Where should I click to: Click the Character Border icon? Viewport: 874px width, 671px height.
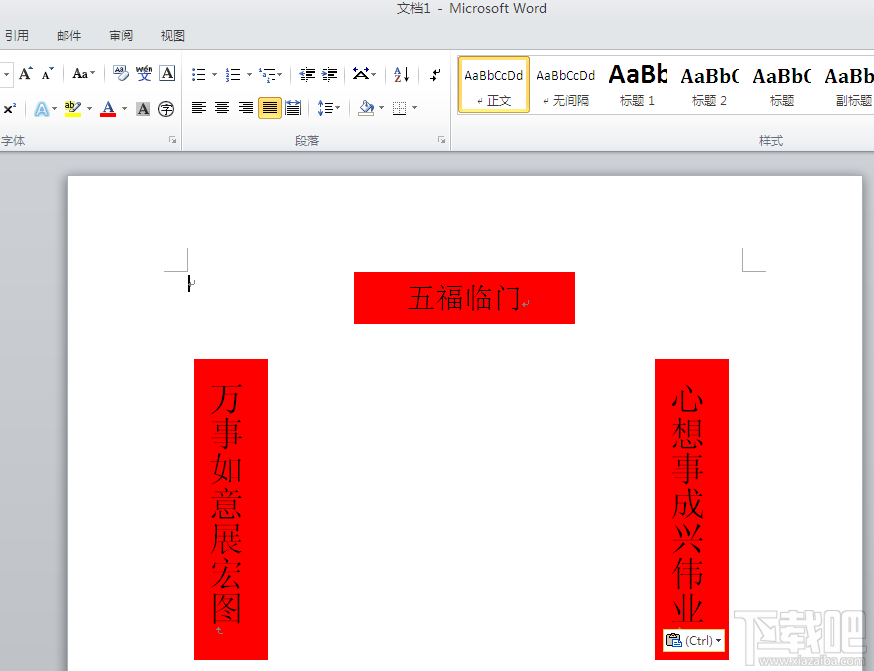pos(167,73)
